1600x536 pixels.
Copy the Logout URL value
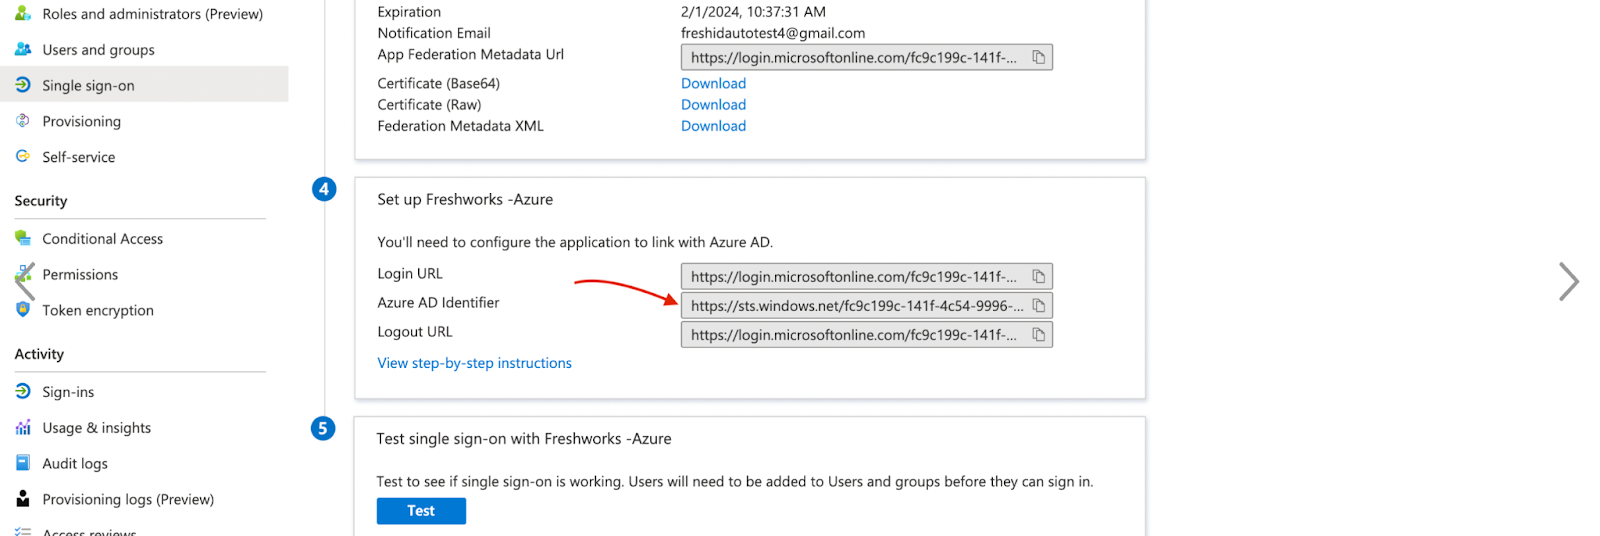[1039, 335]
